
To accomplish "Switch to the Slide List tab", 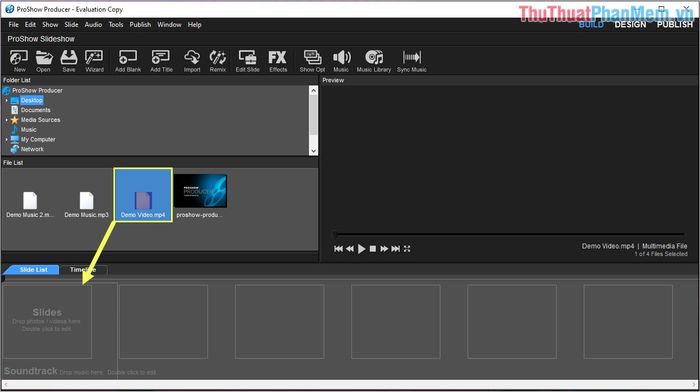I will click(32, 270).
